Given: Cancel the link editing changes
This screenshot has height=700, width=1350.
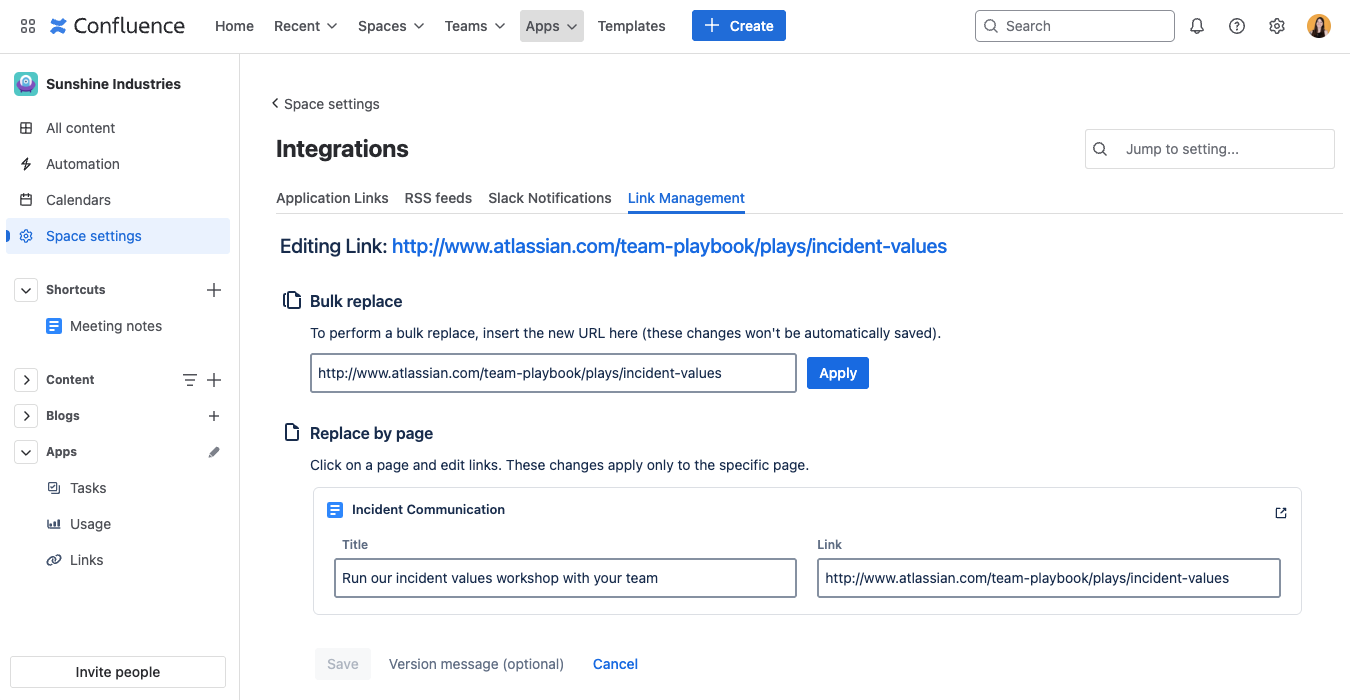Looking at the screenshot, I should click(614, 663).
